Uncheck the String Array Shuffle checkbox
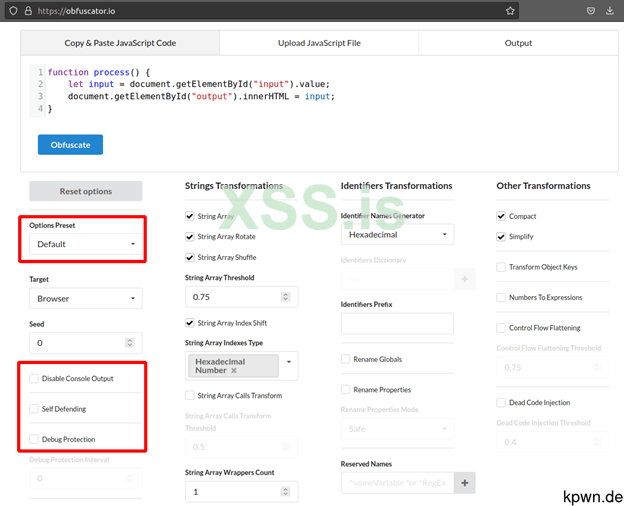 tap(190, 258)
